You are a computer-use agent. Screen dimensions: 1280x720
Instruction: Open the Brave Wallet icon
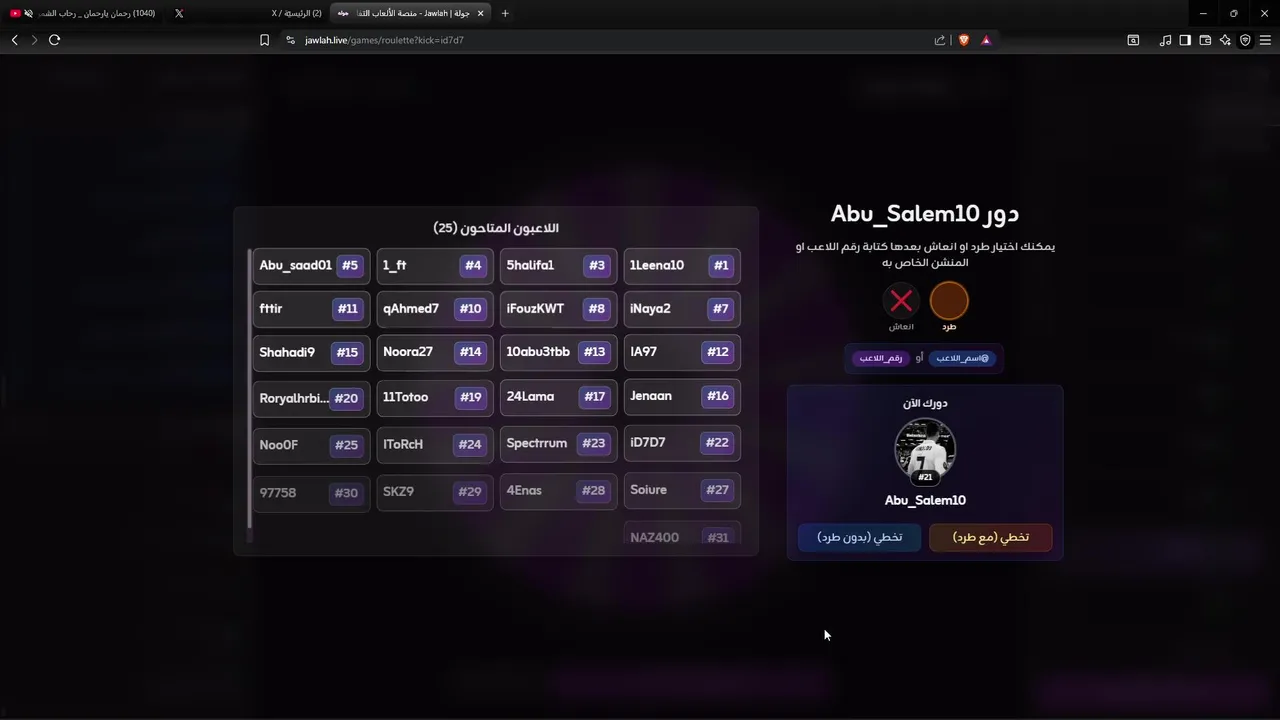point(1205,40)
